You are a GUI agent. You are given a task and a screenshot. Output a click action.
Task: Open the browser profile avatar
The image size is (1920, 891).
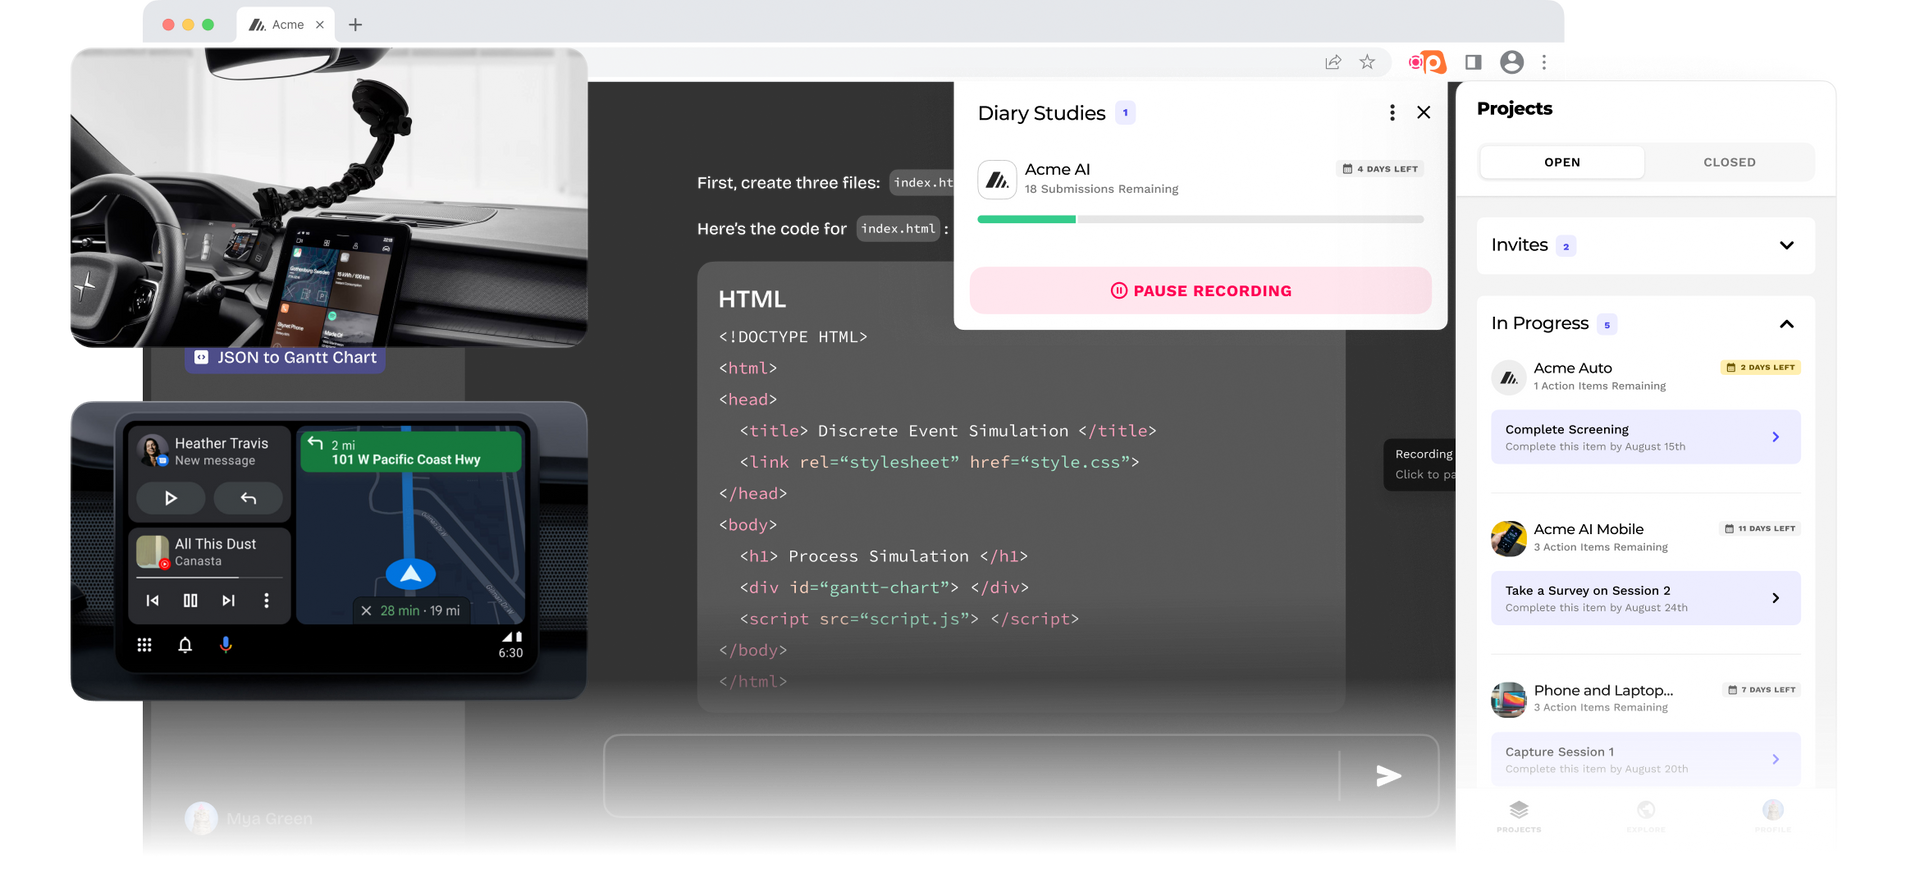point(1512,62)
